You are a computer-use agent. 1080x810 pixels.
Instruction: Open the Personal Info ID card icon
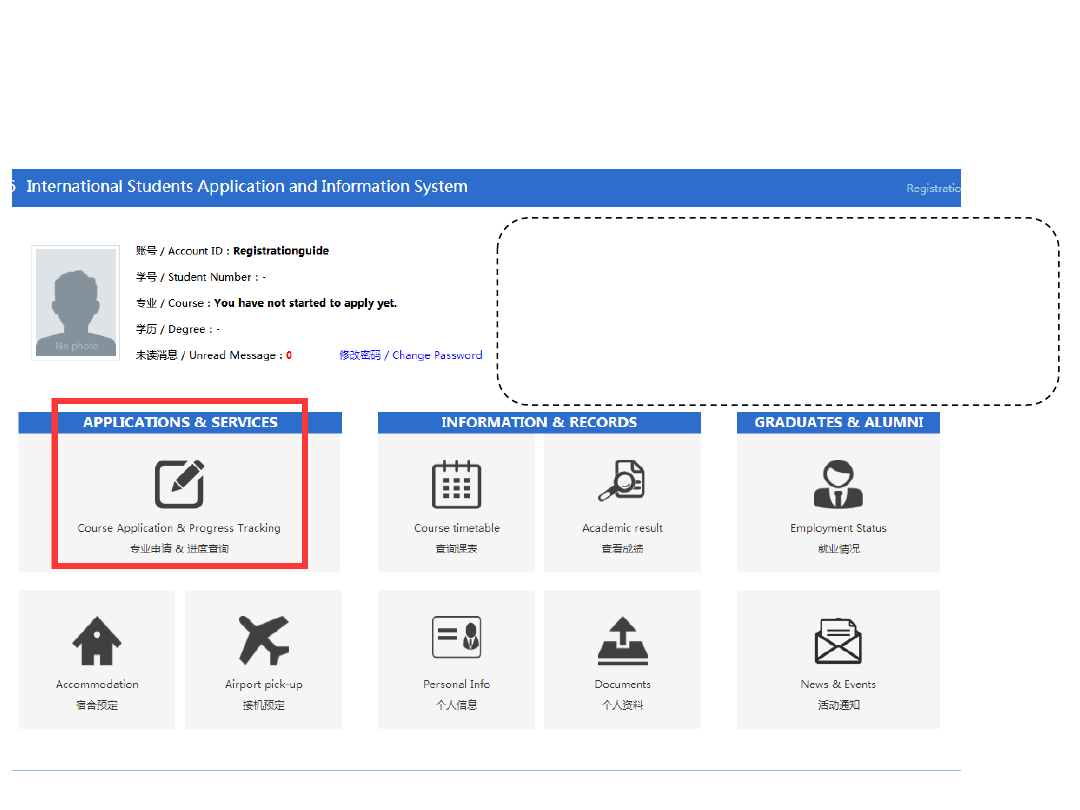click(456, 637)
